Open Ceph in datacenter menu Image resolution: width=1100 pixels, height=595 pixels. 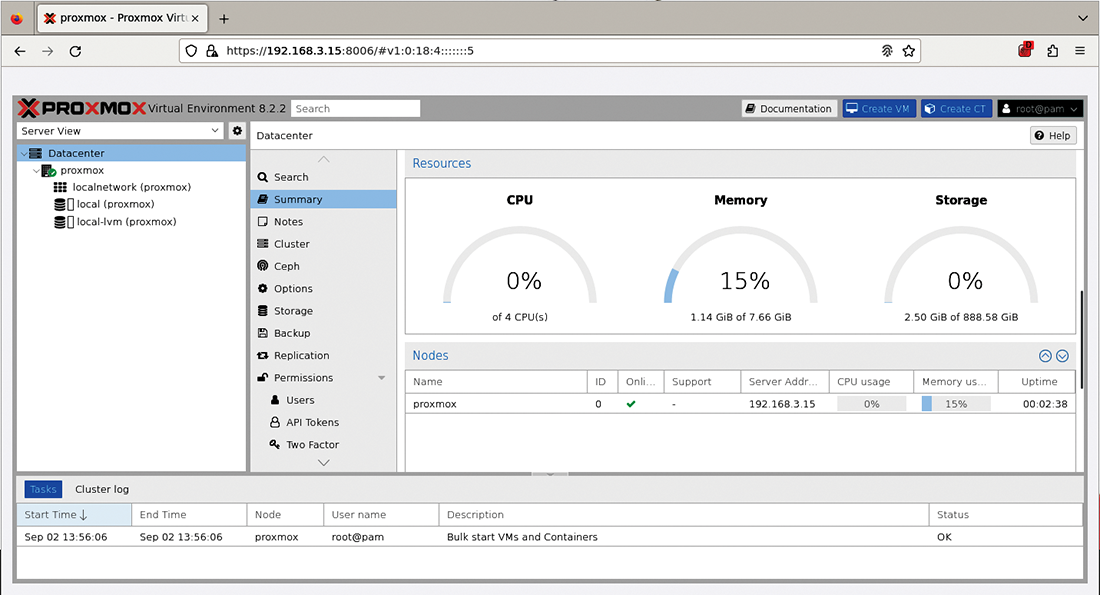coord(323,267)
